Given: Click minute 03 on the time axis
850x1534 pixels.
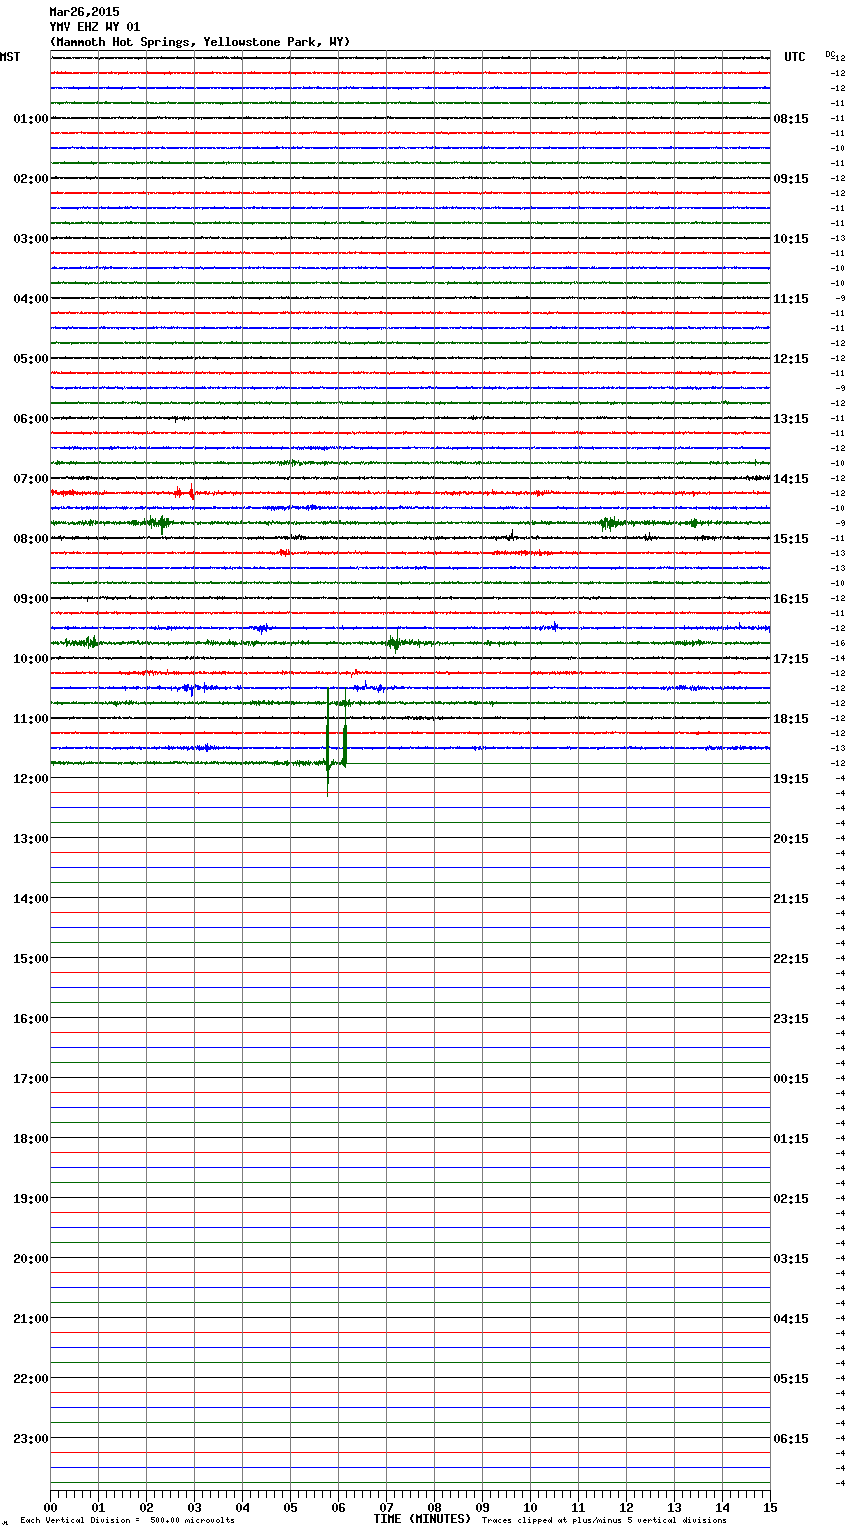Looking at the screenshot, I should (x=194, y=1507).
